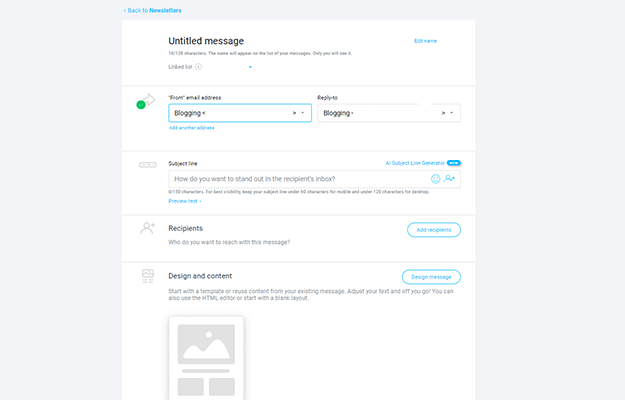
Task: Open the "From" email address dropdown
Action: (x=302, y=113)
